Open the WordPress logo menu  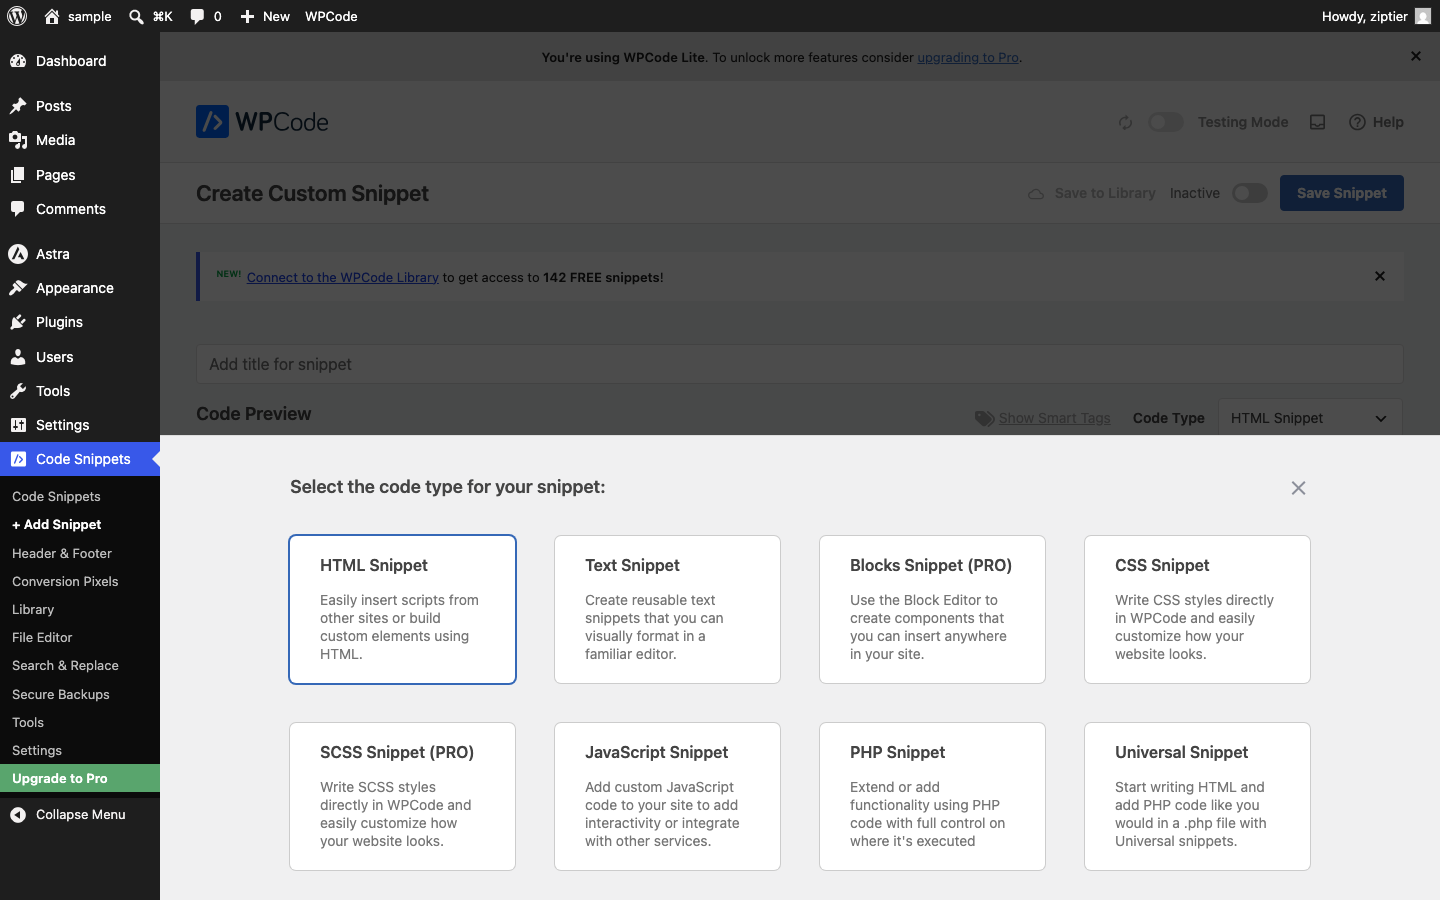point(17,16)
